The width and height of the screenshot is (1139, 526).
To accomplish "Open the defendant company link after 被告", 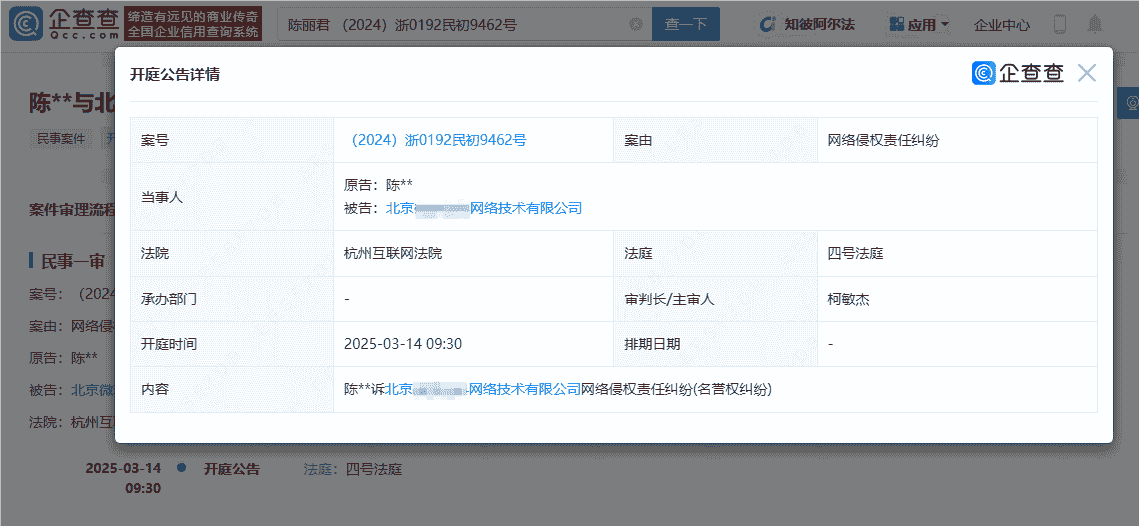I will [484, 208].
